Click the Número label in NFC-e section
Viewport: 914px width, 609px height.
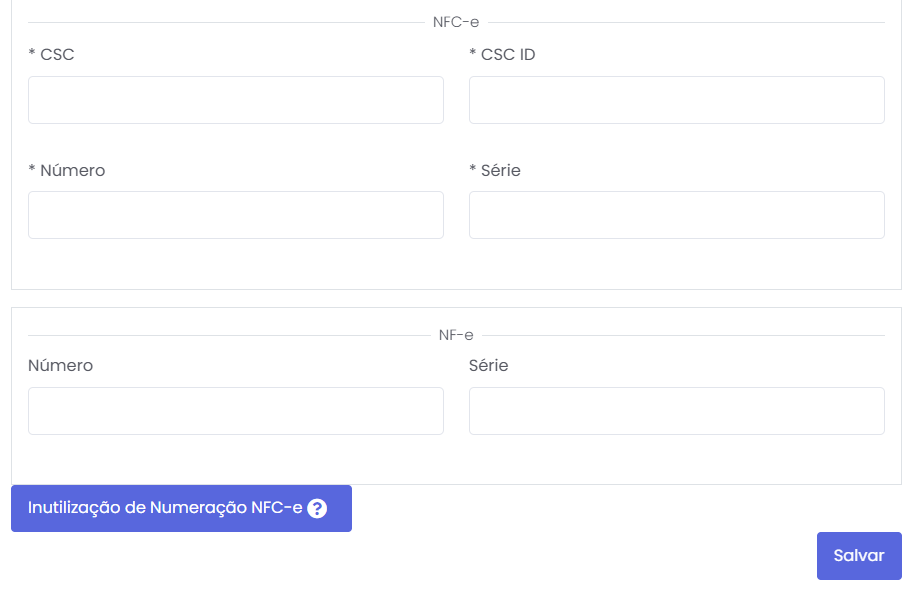click(x=72, y=171)
